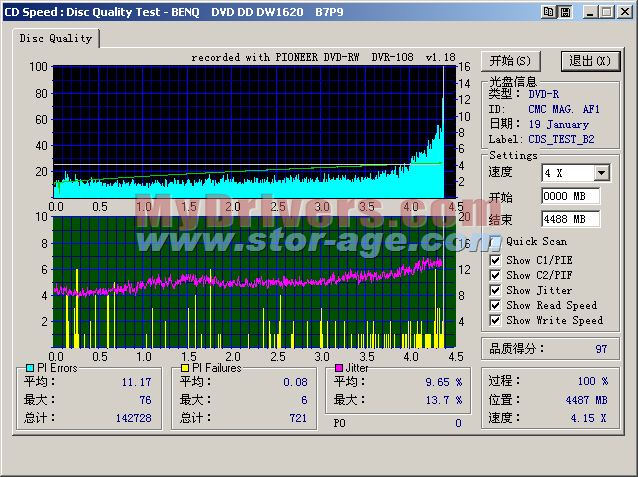This screenshot has height=477, width=638.
Task: Uncheck Show C1/PIE option
Action: 495,260
